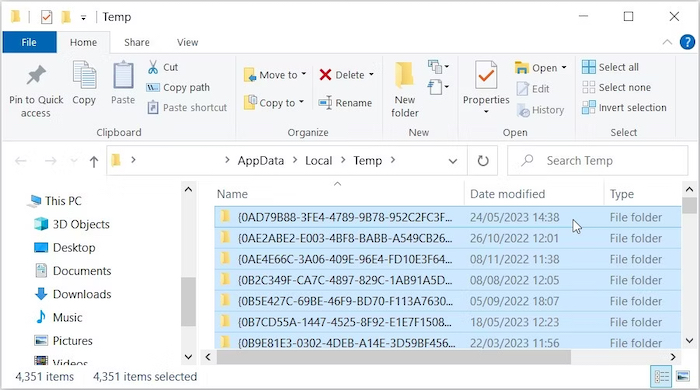Open Documents in navigation pane

(73, 271)
